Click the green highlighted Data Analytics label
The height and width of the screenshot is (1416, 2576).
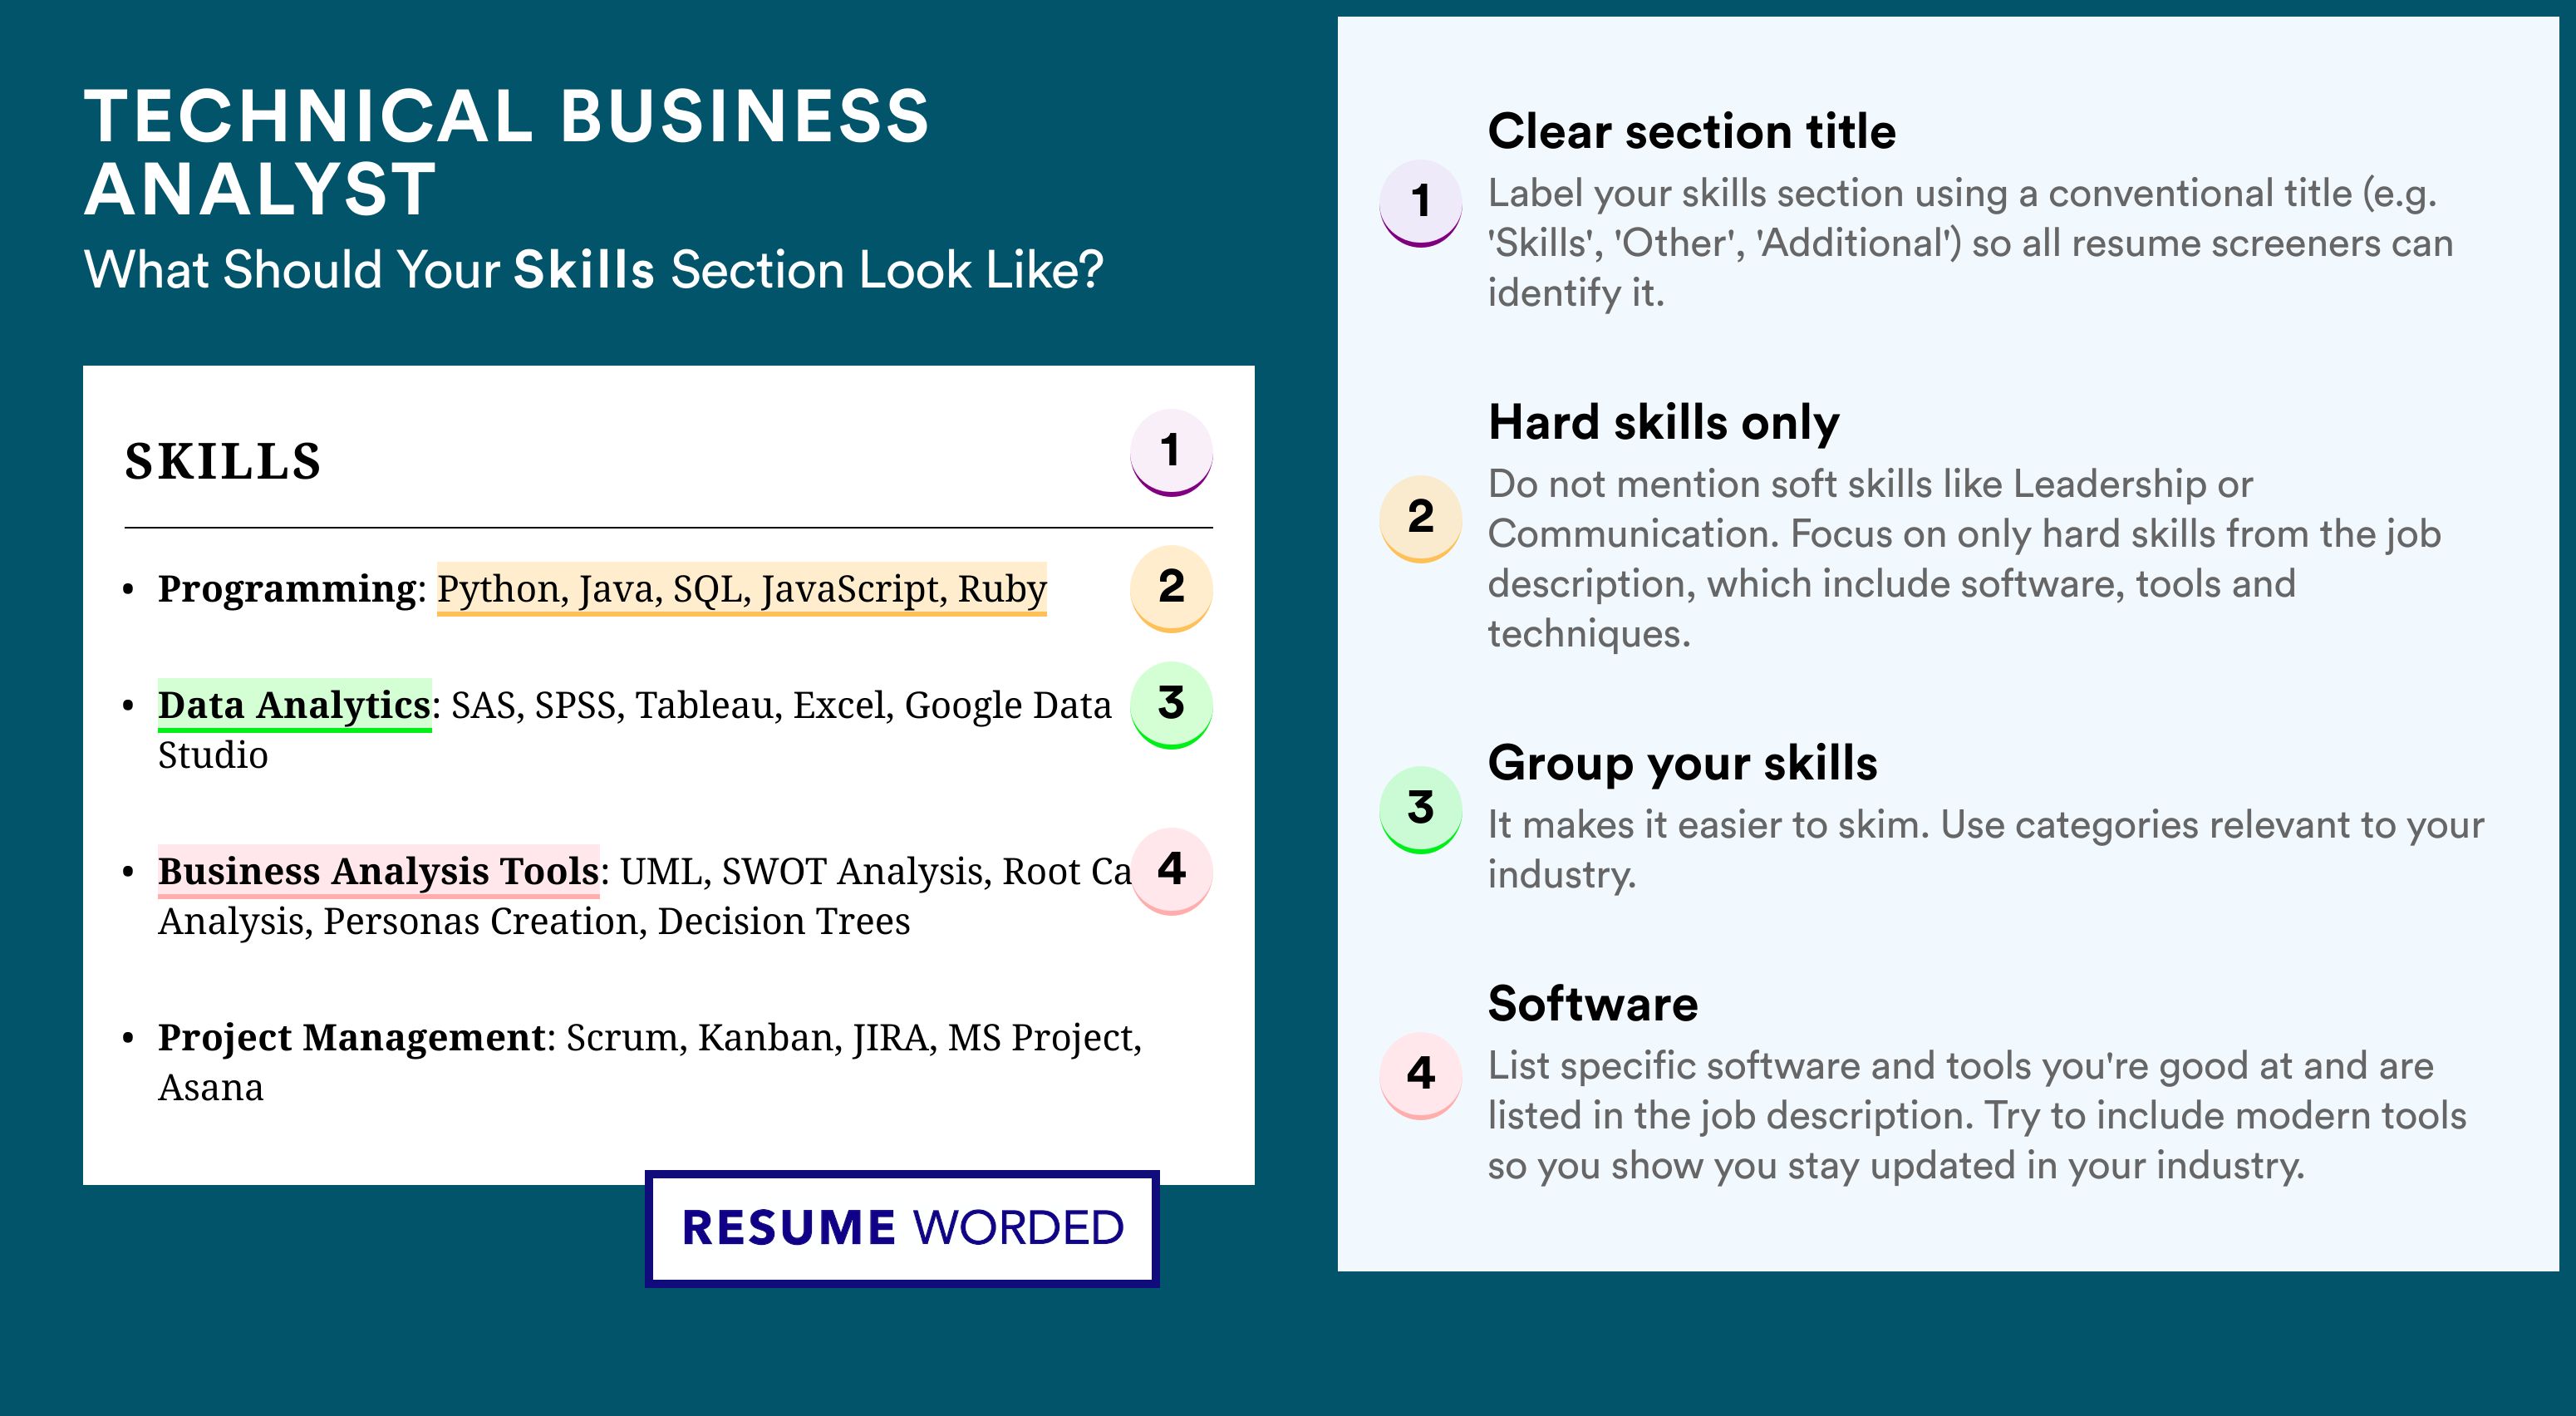pyautogui.click(x=294, y=705)
